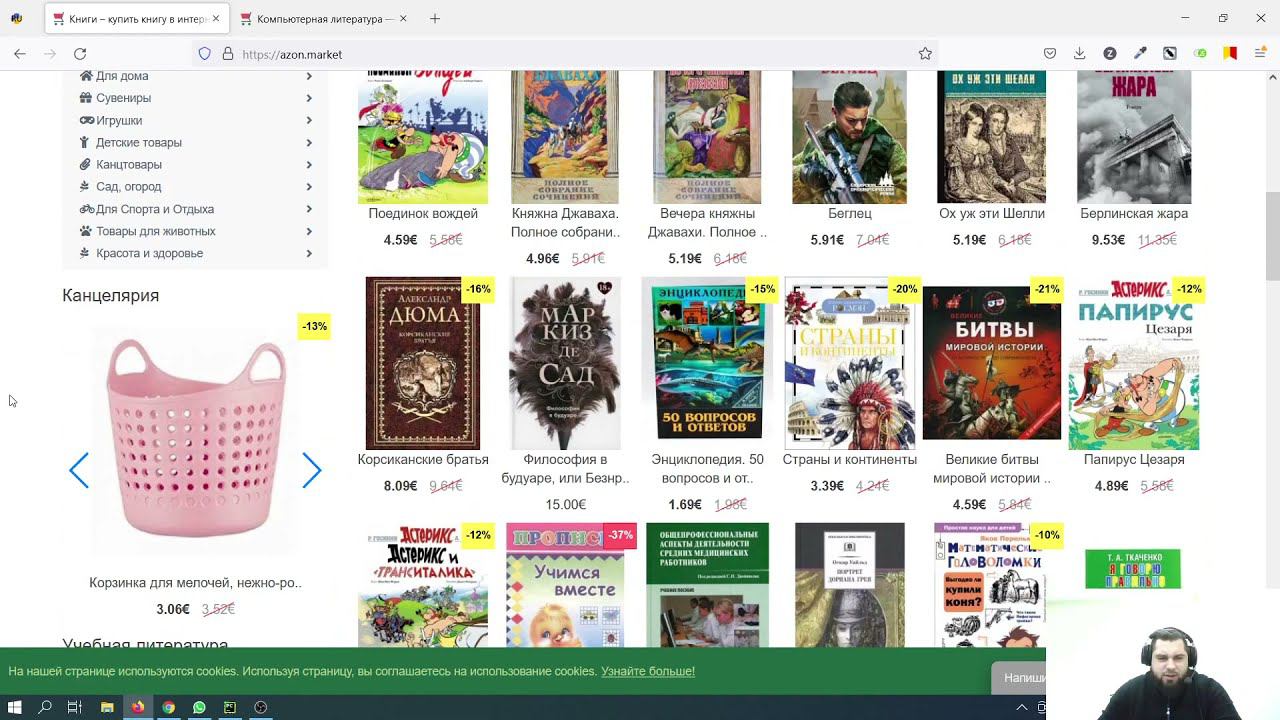Image resolution: width=1280 pixels, height=720 pixels.
Task: Click the child icon next to Детские товары
Action: (x=86, y=142)
